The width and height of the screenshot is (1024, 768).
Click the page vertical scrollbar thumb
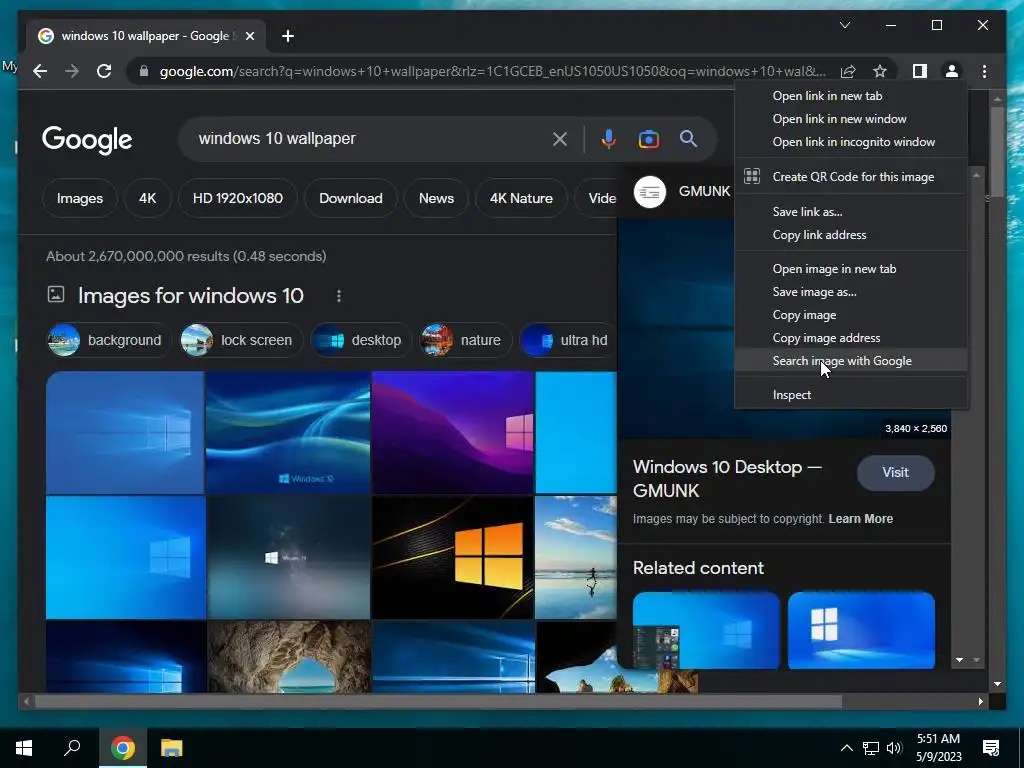[x=997, y=151]
